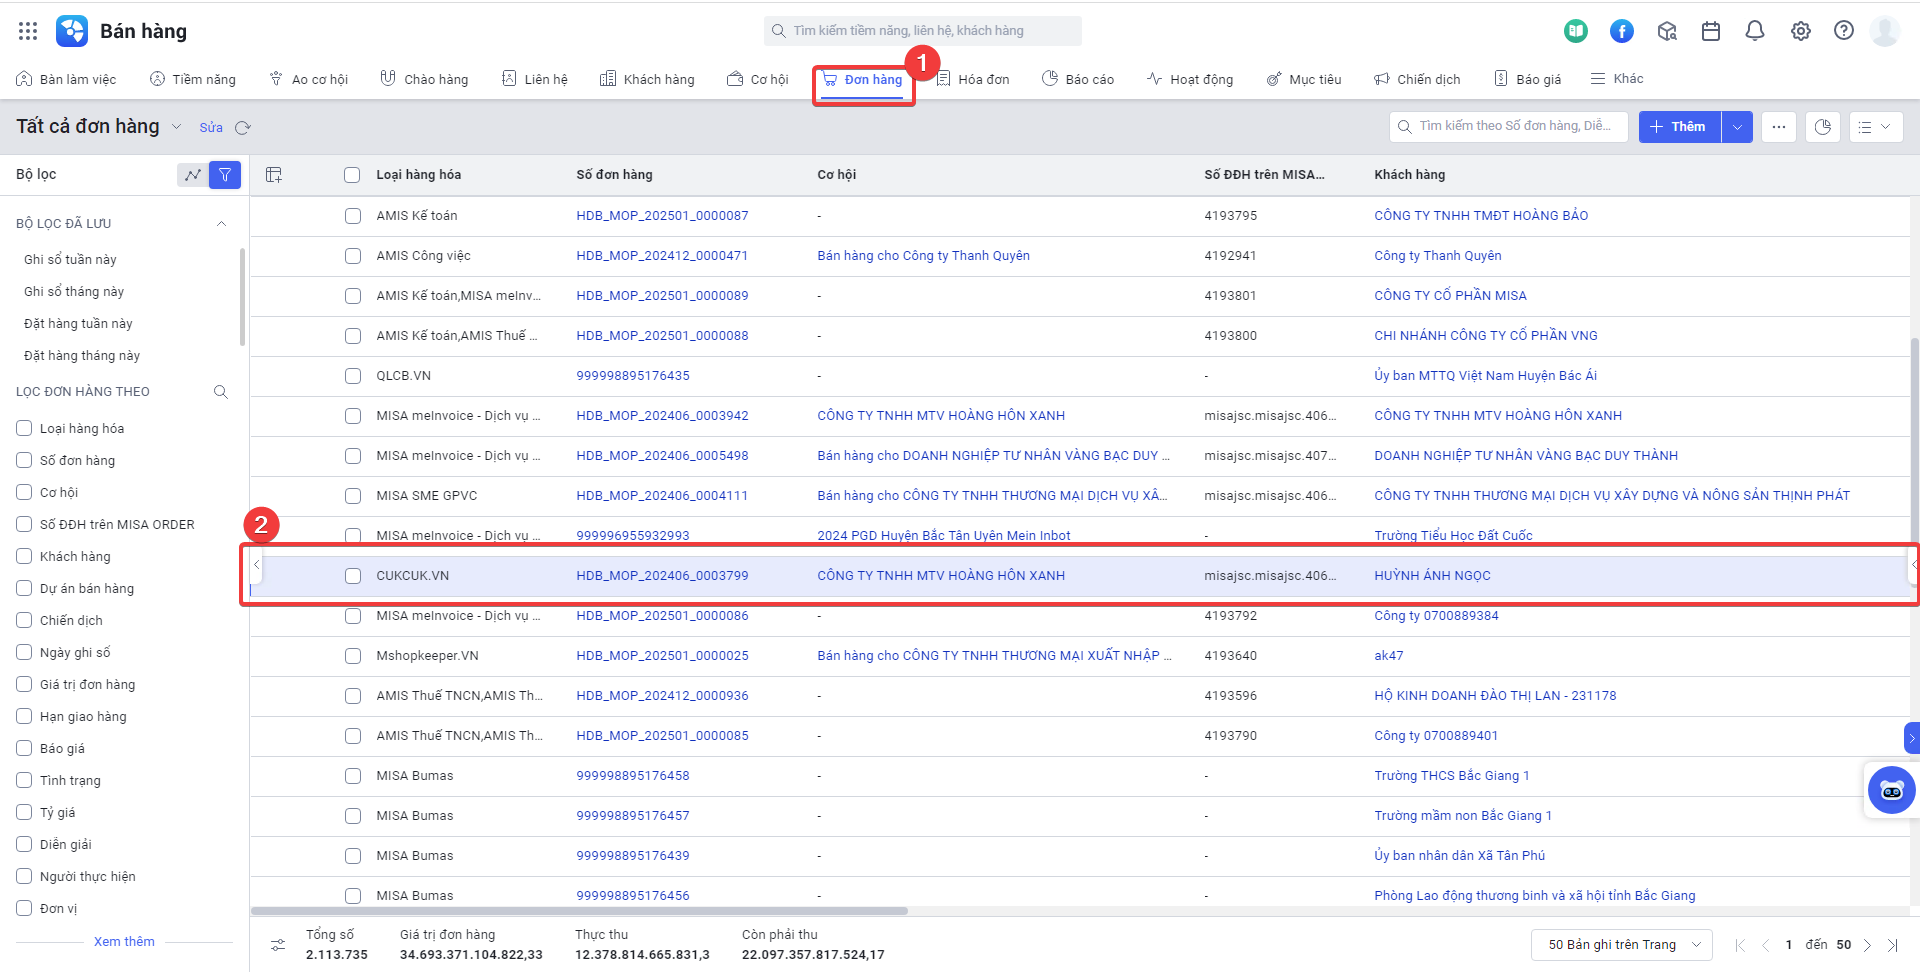Open order HDB_MOP_202406_0003799
Screen dimensions: 1920x972
point(662,576)
